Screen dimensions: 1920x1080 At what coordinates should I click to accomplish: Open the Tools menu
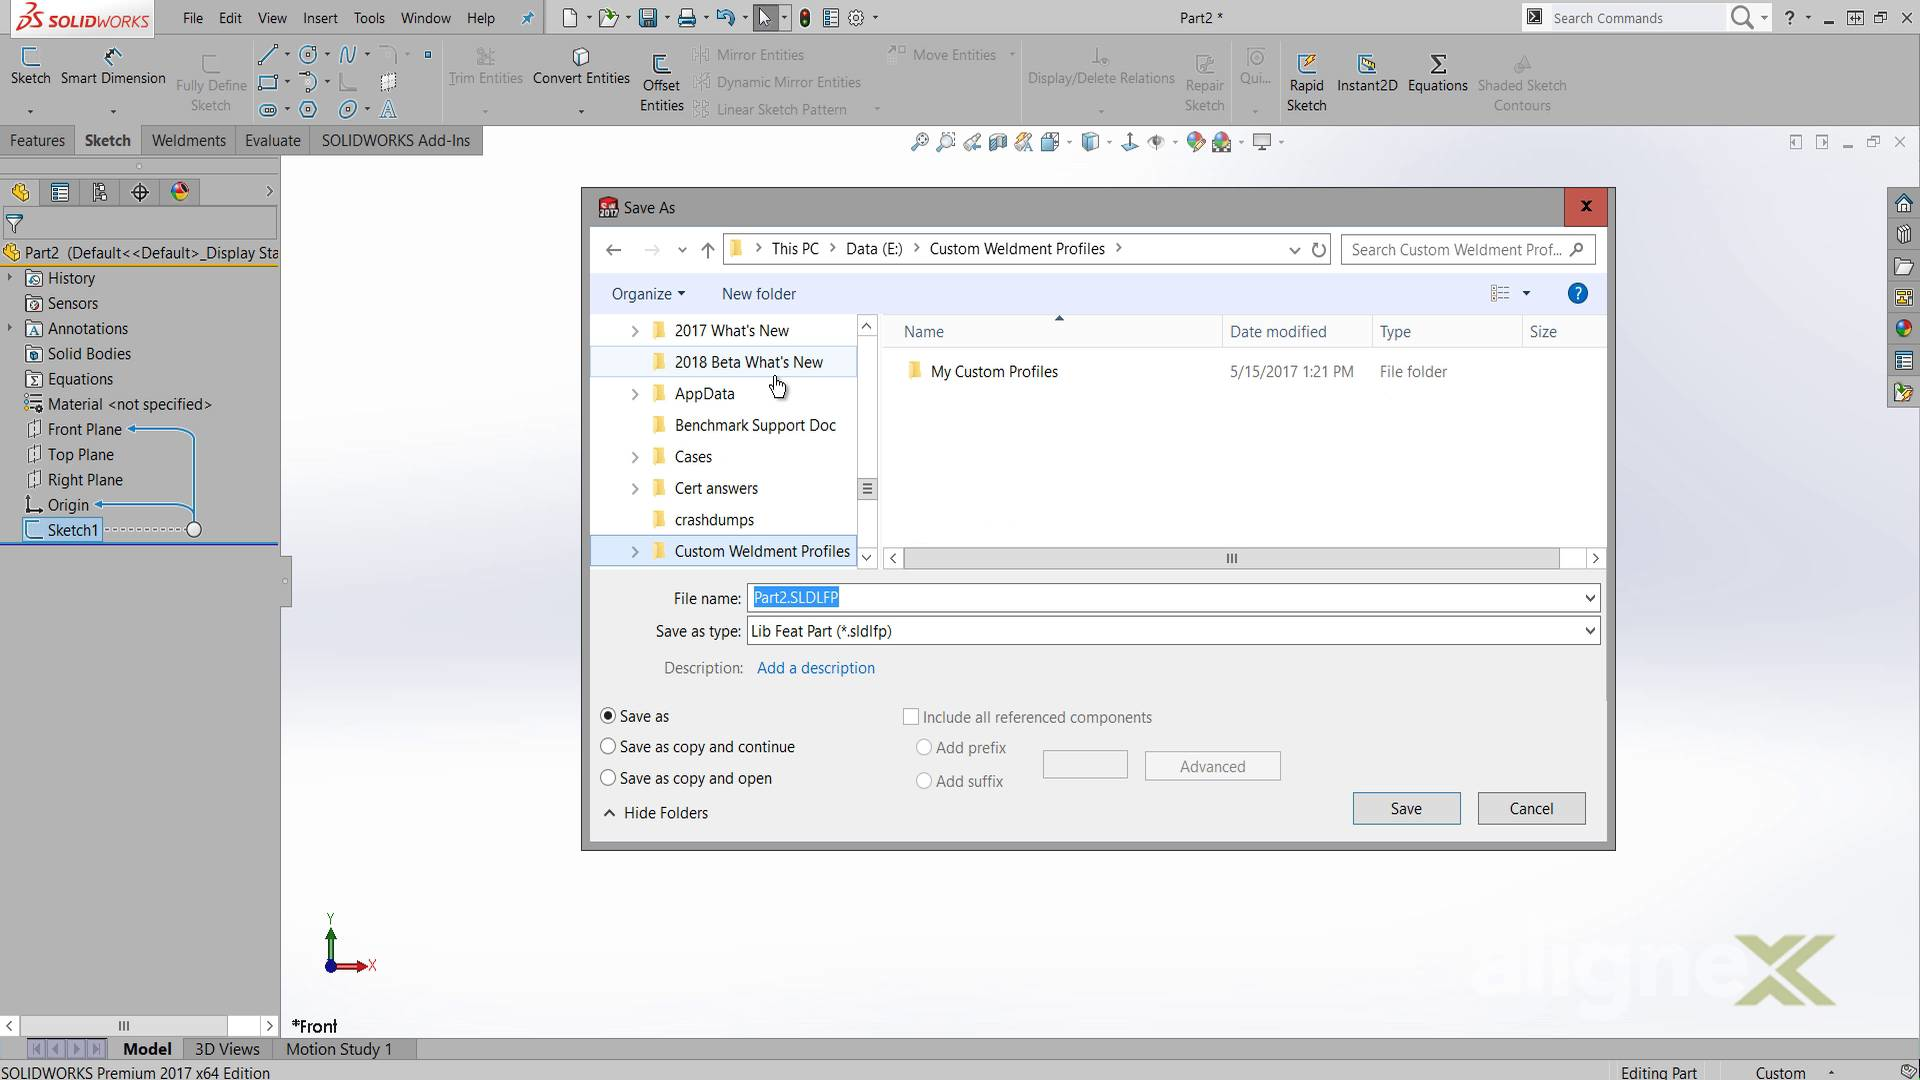point(369,17)
